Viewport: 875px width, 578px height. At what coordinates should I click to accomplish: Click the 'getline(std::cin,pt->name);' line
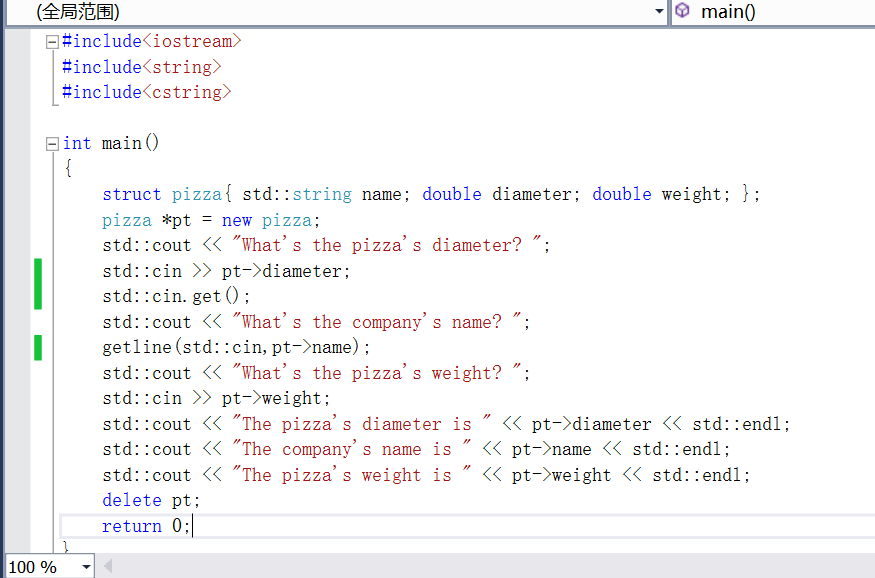pyautogui.click(x=236, y=348)
